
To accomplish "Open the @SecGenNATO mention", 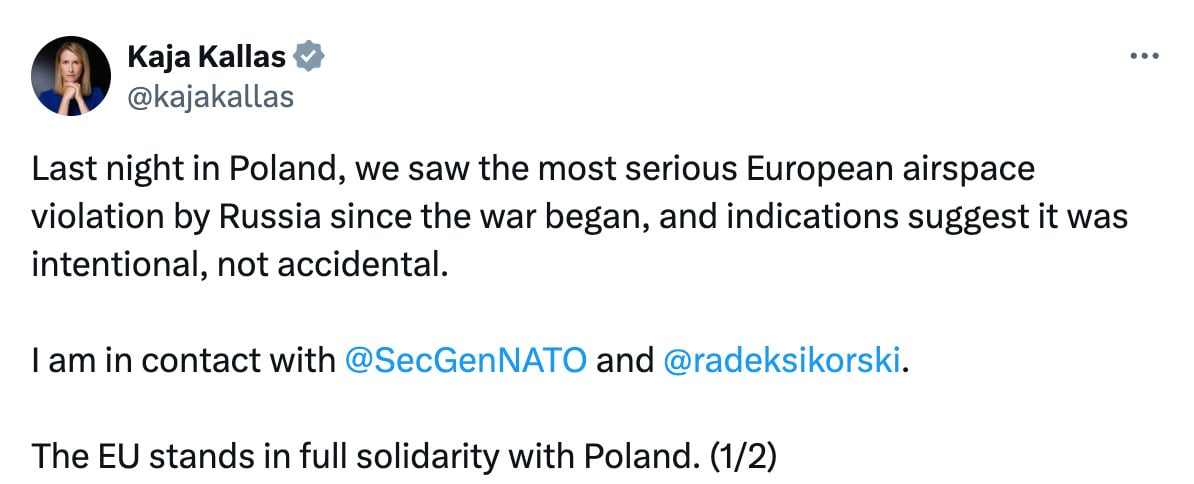I will [x=466, y=361].
